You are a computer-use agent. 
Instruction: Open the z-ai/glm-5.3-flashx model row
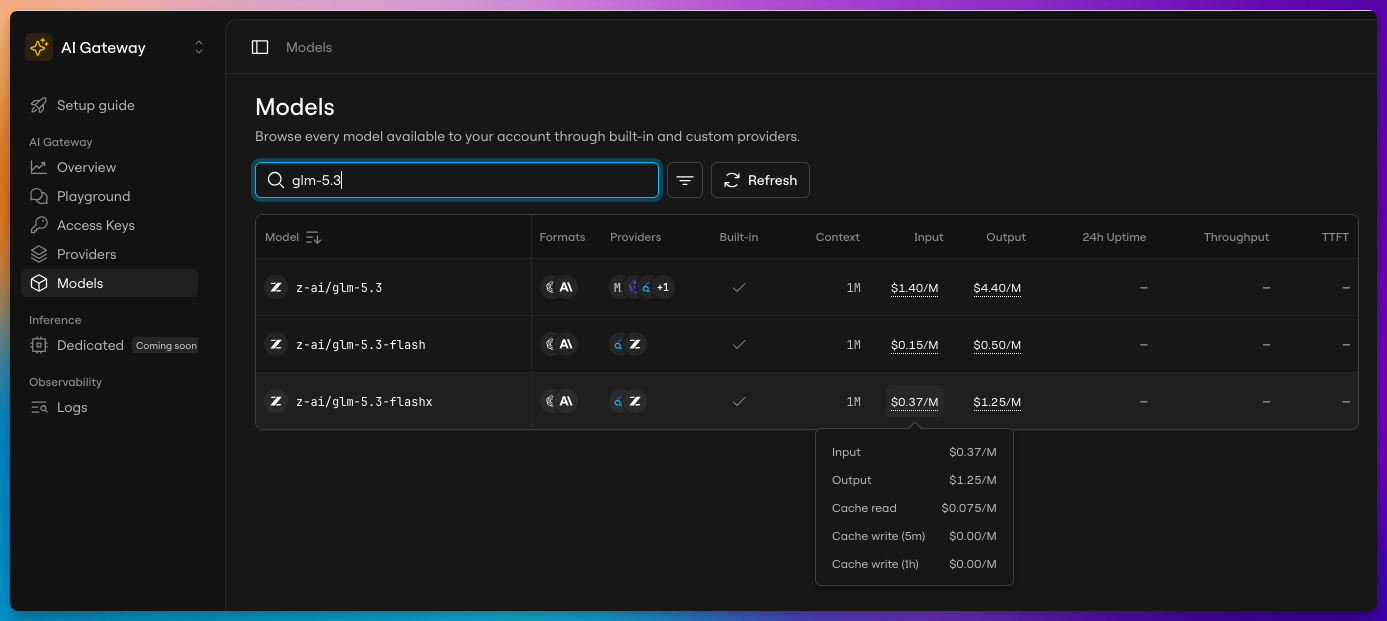point(807,401)
